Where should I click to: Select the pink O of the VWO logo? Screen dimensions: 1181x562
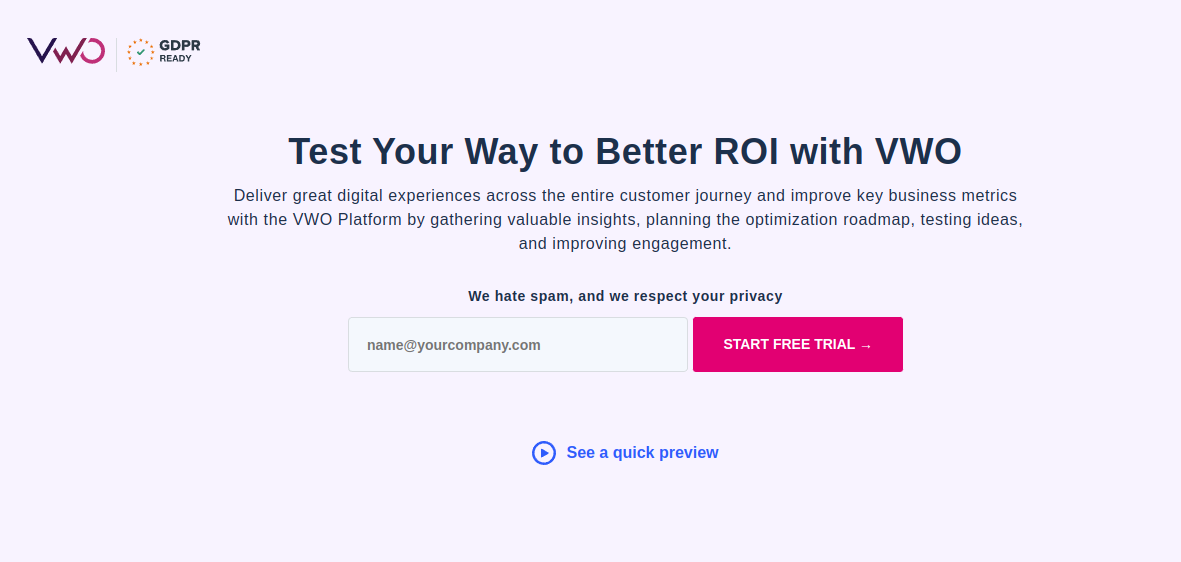[x=92, y=51]
